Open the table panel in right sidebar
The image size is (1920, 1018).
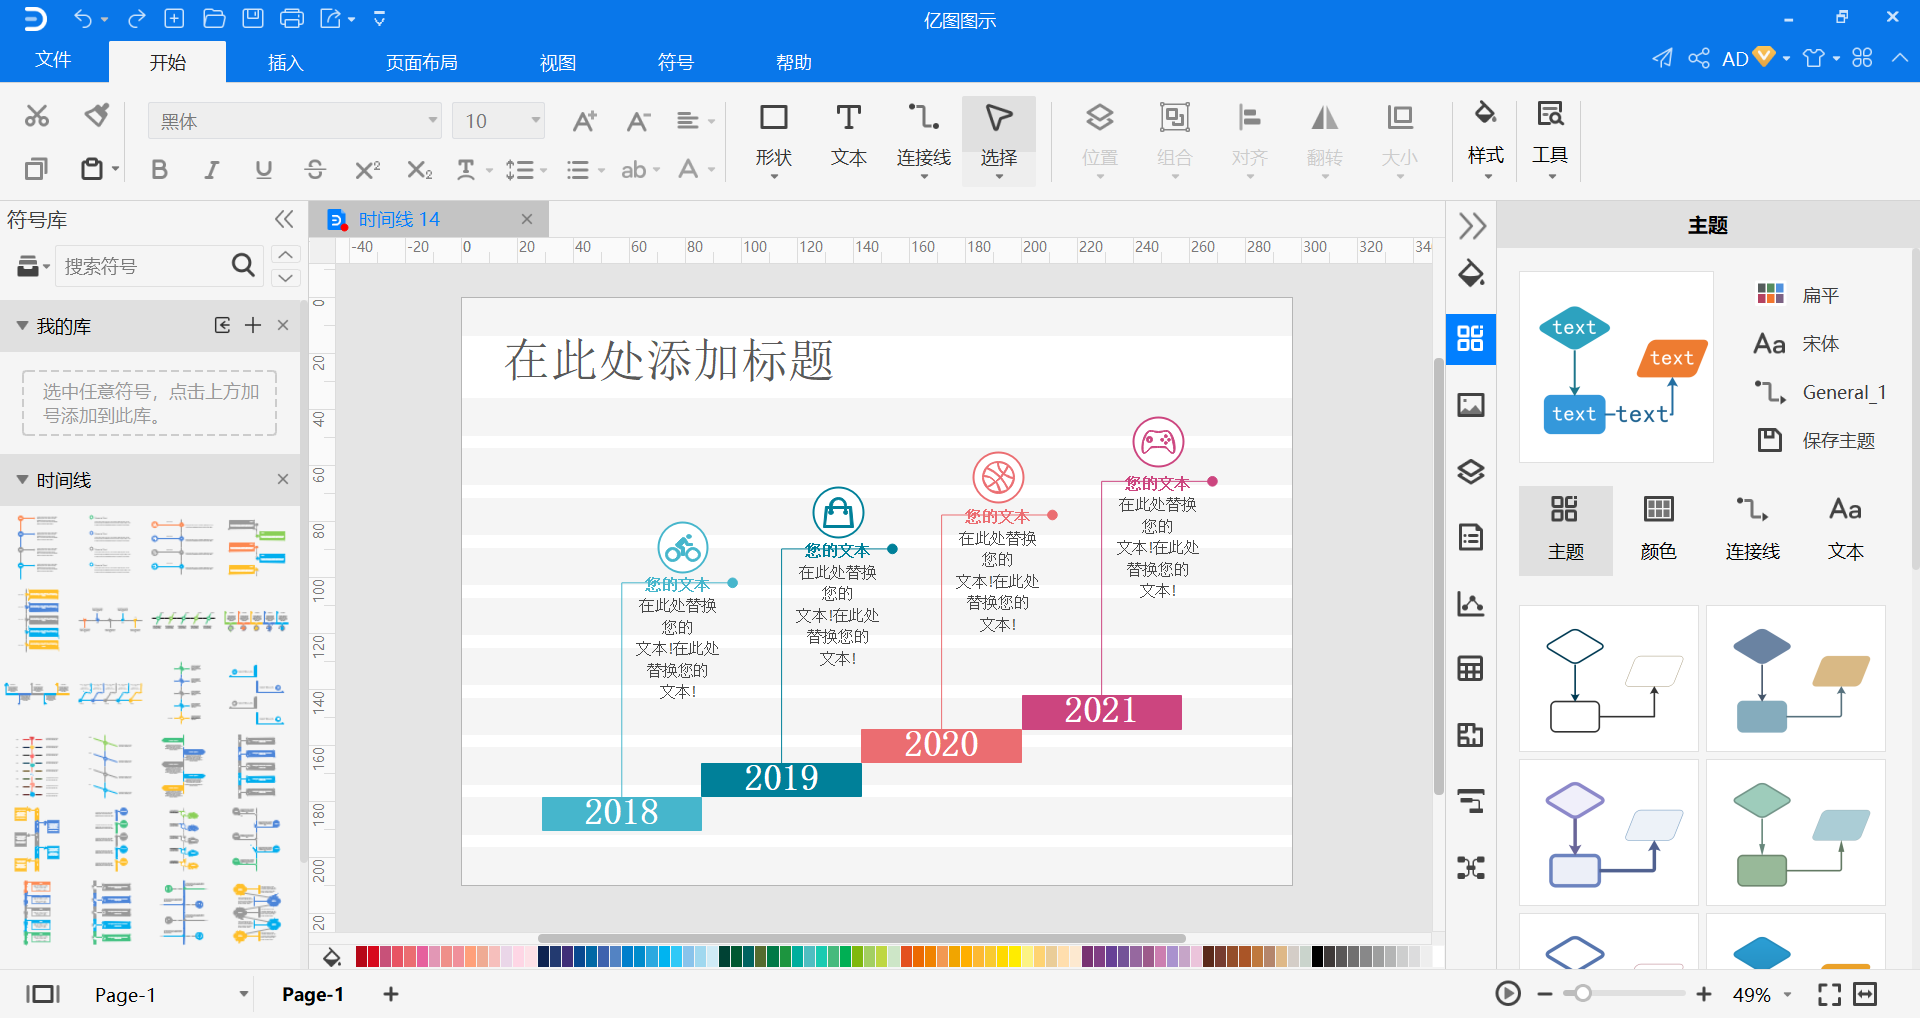tap(1471, 669)
